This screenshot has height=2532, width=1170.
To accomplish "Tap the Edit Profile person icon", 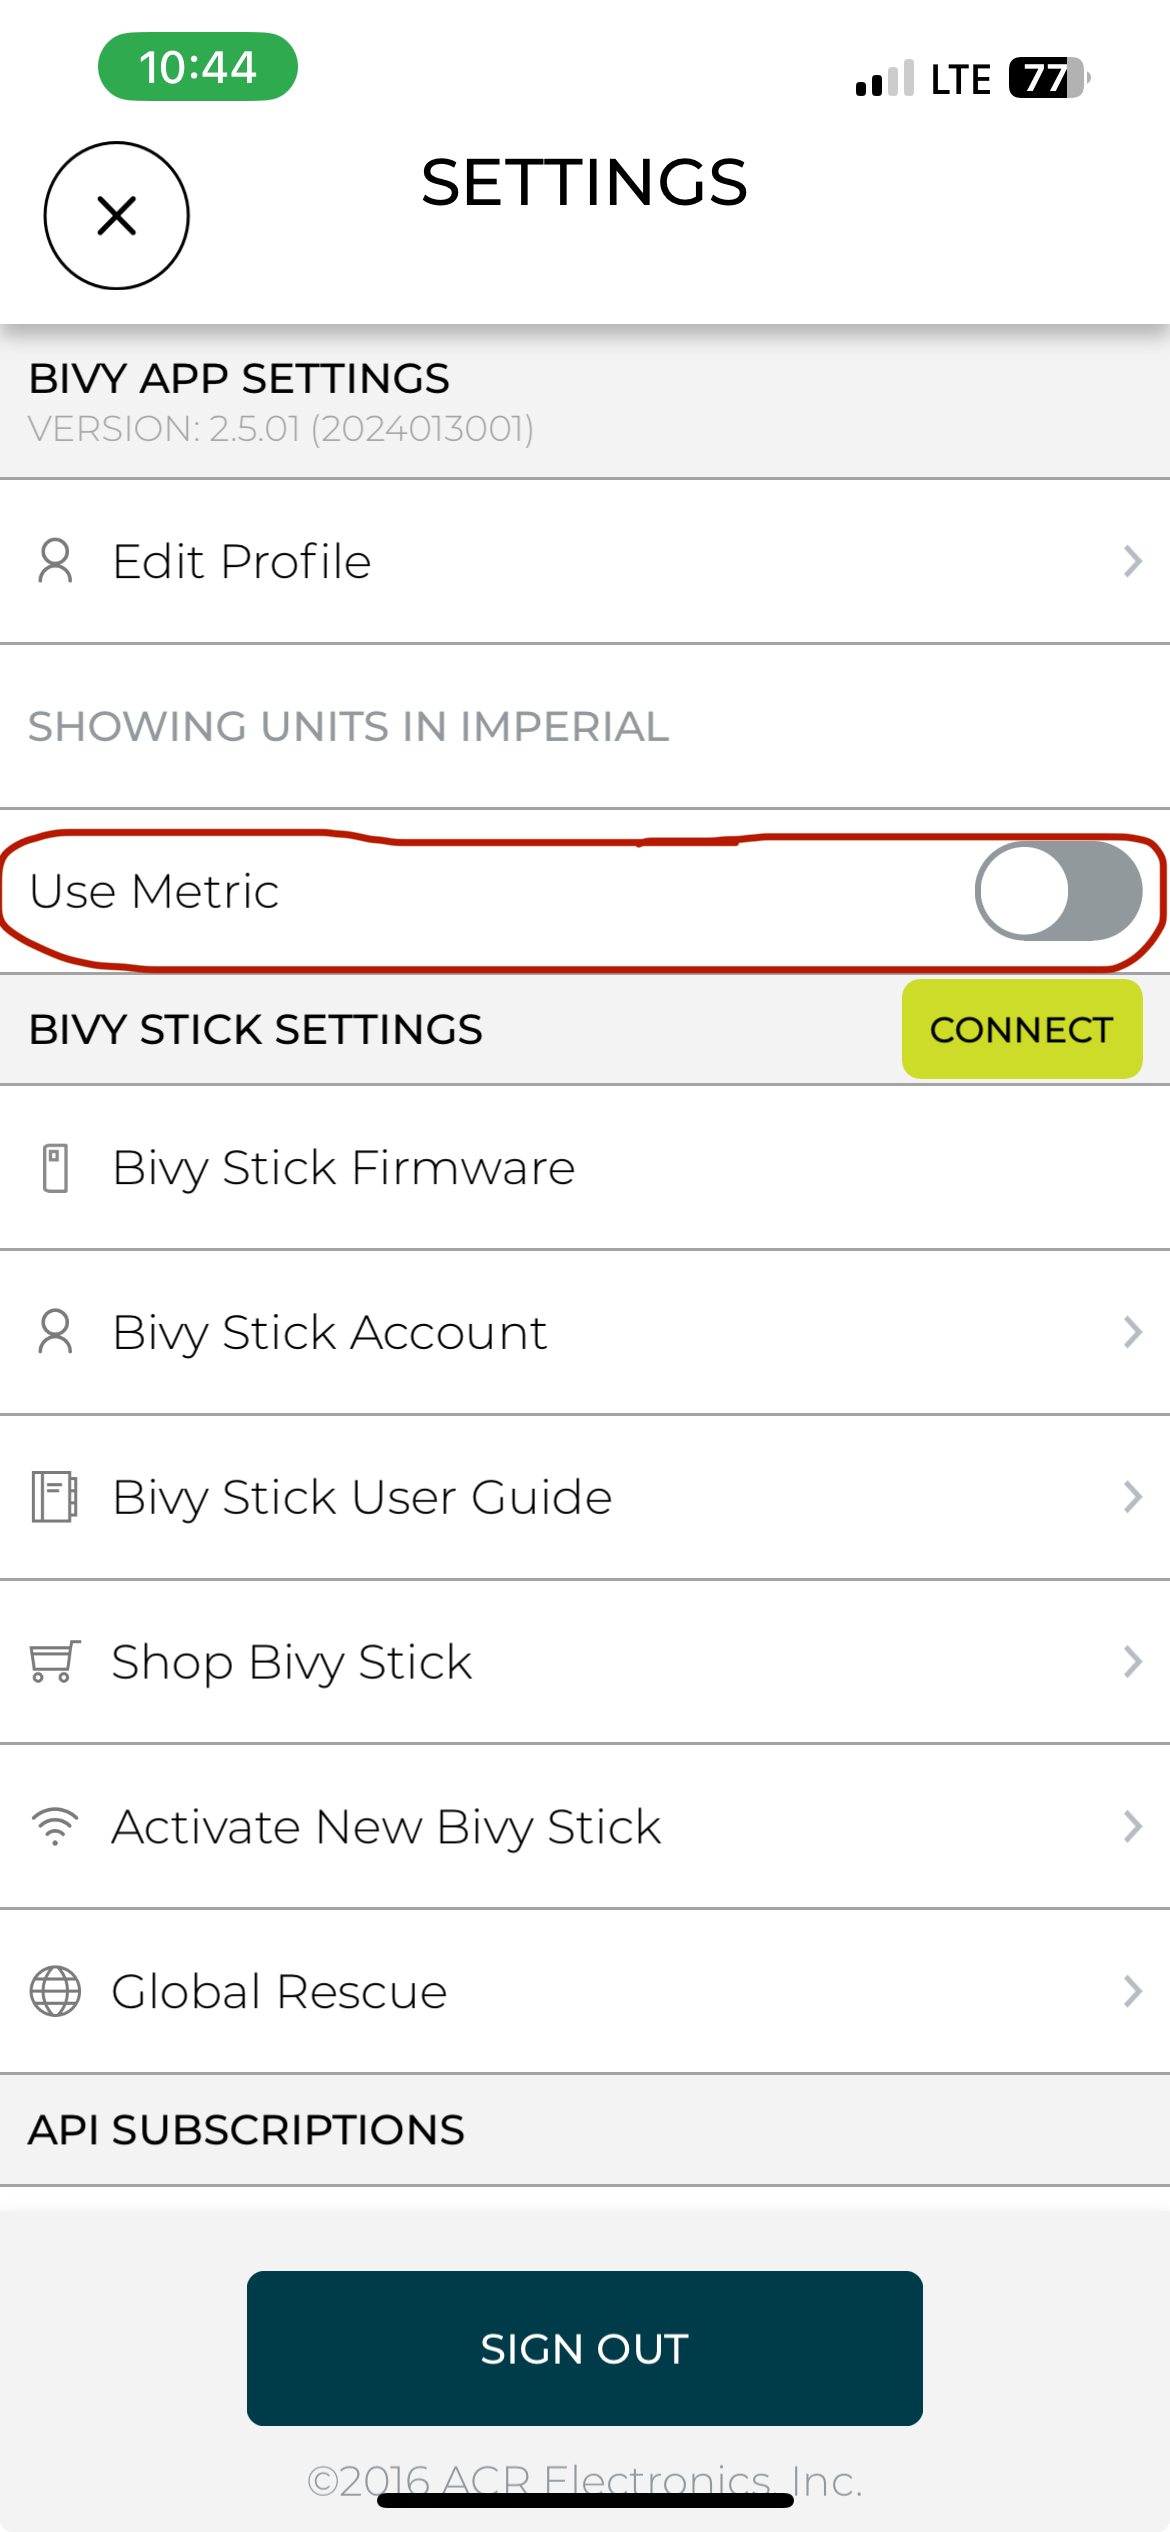I will tap(56, 561).
